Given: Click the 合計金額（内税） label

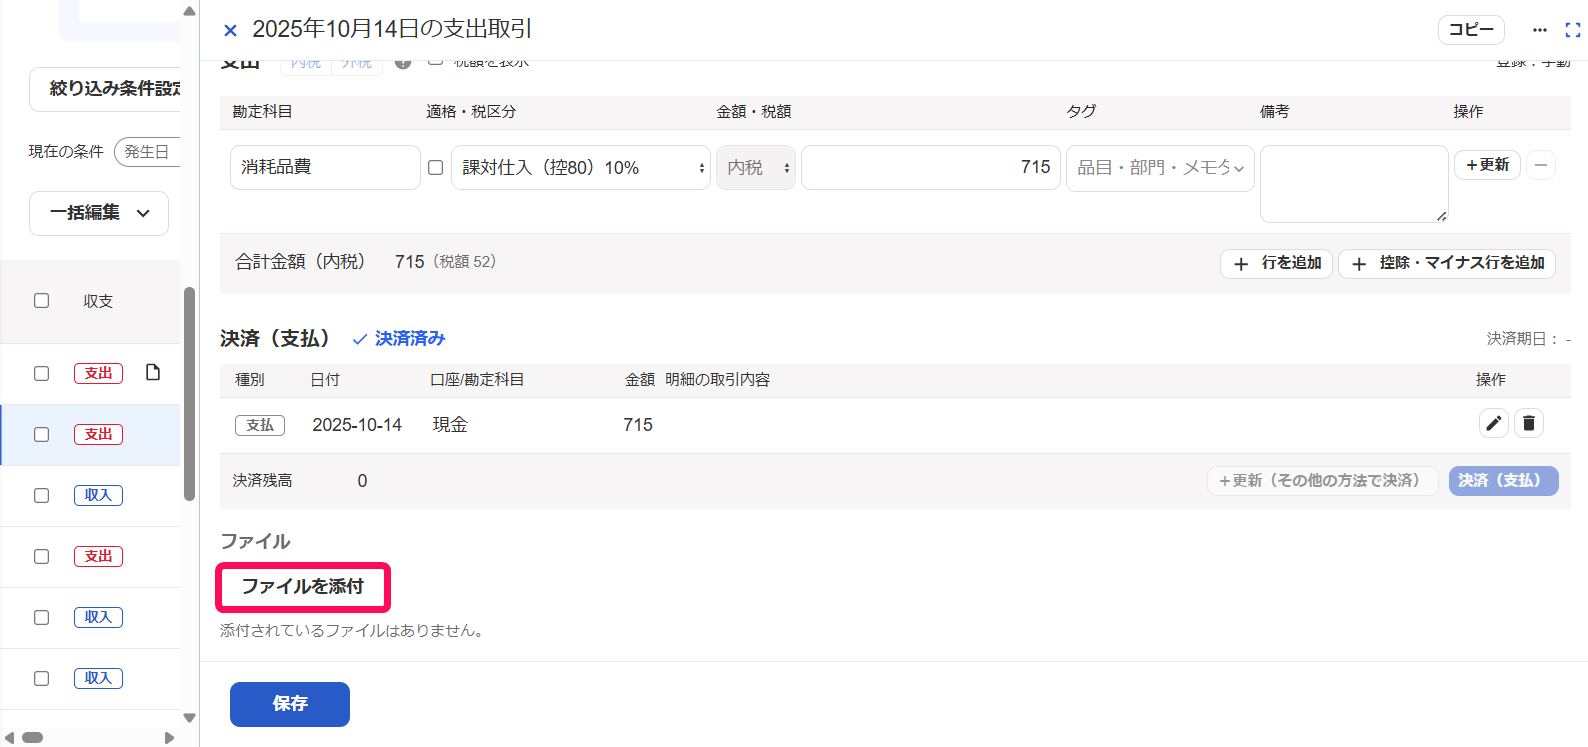Looking at the screenshot, I should pyautogui.click(x=300, y=262).
